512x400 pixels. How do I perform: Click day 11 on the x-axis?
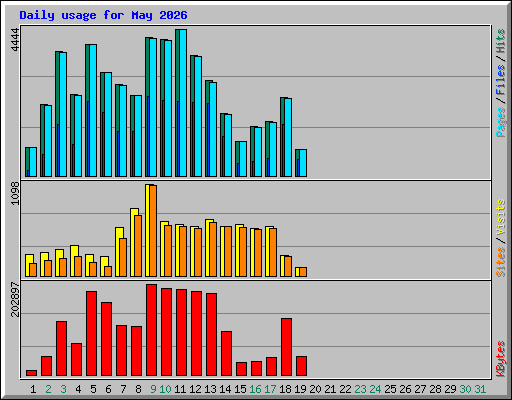point(180,389)
